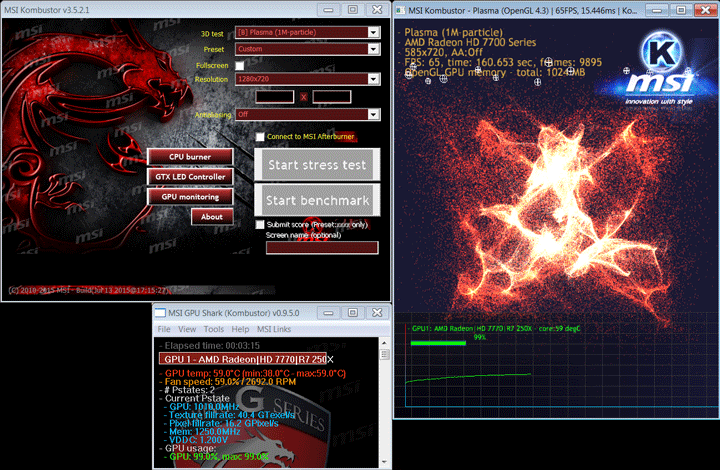
Task: Close the MSI GPU Shark window
Action: click(377, 313)
